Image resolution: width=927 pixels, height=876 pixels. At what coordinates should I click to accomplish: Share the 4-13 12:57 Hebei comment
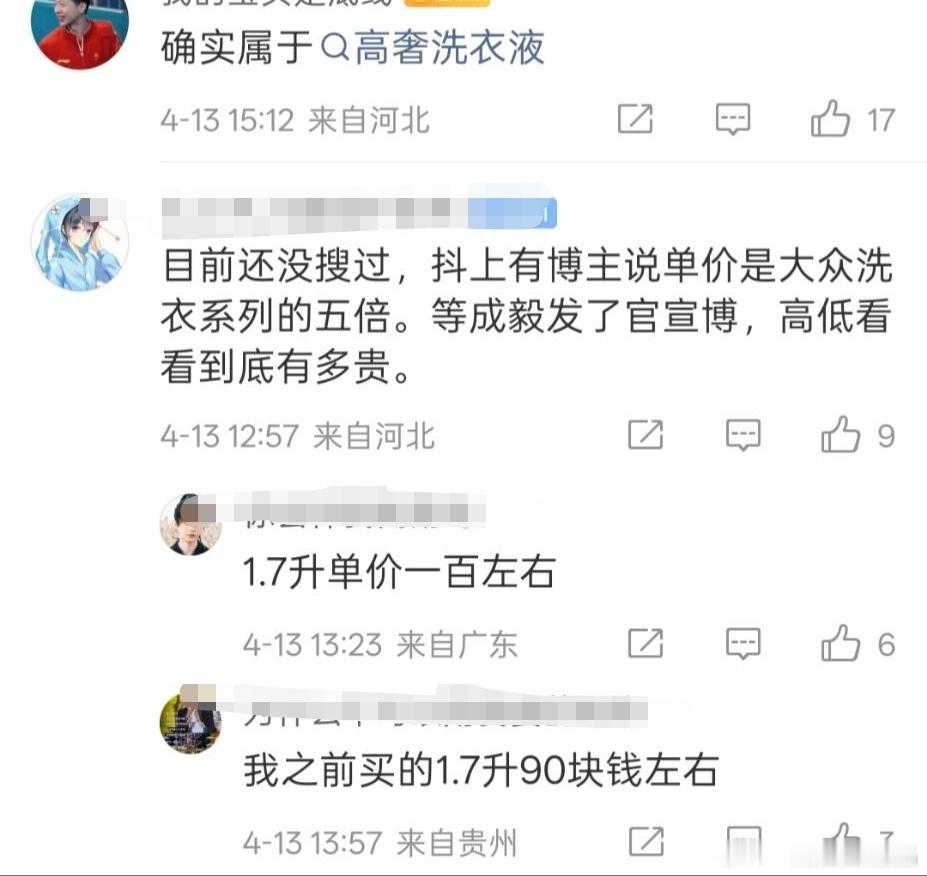645,434
